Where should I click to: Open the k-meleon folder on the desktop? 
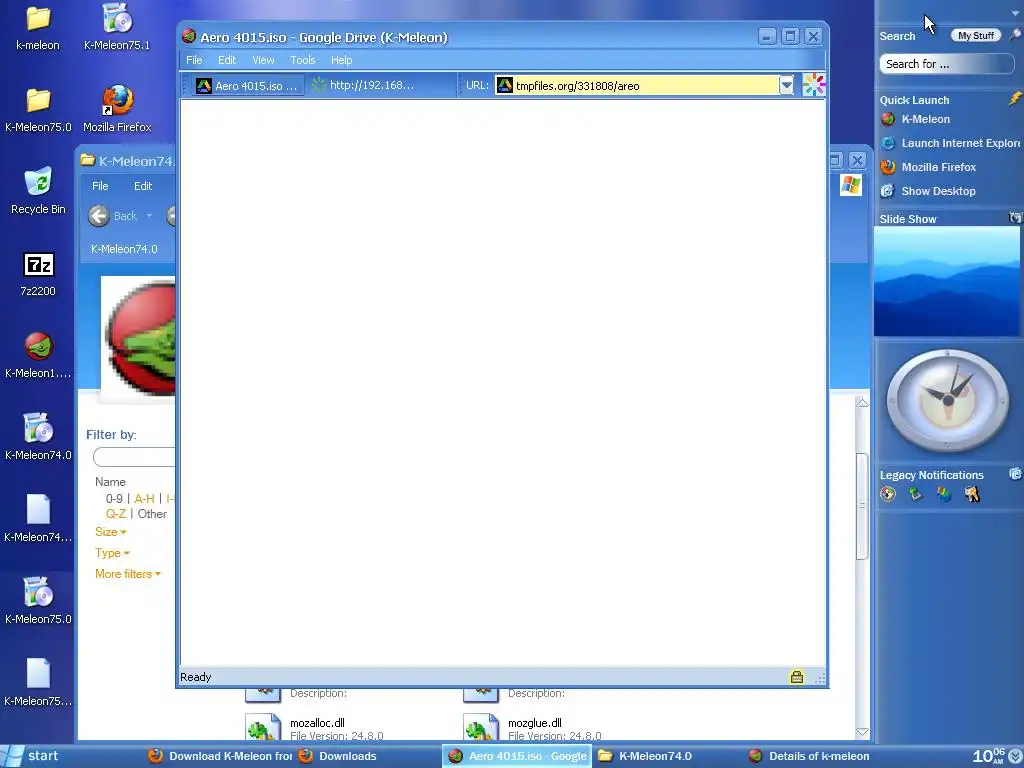(38, 27)
